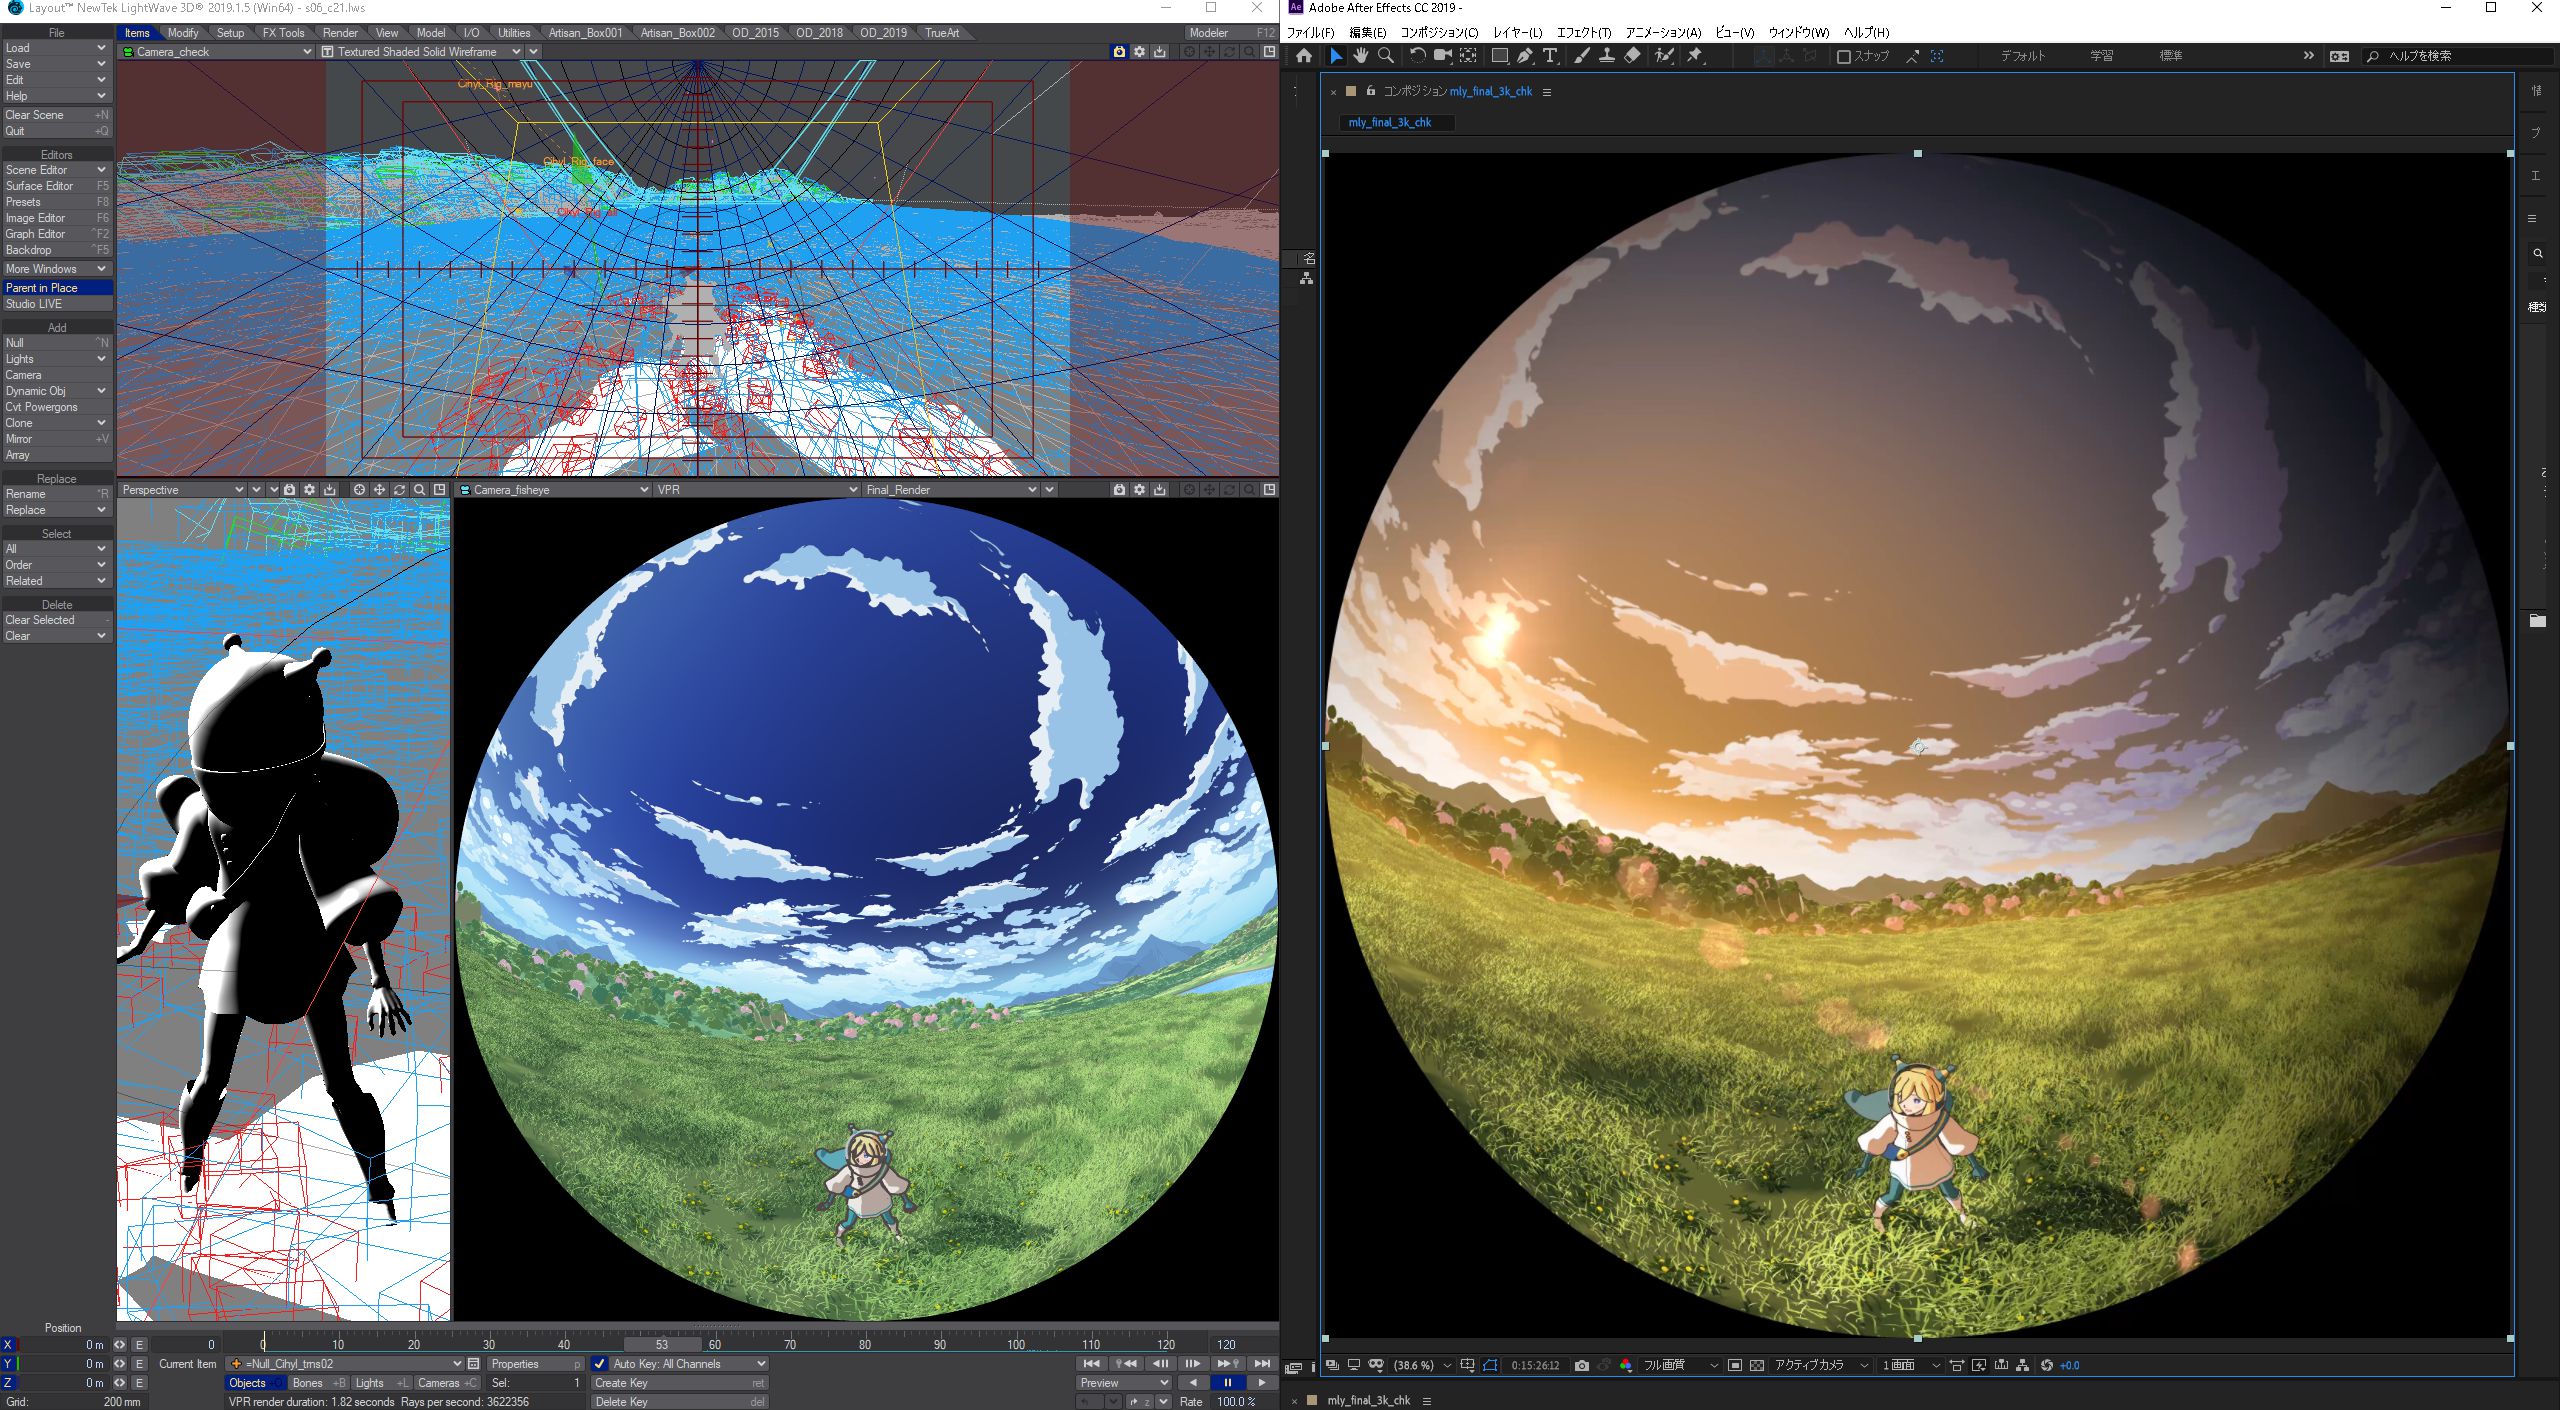Viewport: 2560px width, 1410px height.
Task: Take a snapshot with the camera icon
Action: point(1582,1365)
